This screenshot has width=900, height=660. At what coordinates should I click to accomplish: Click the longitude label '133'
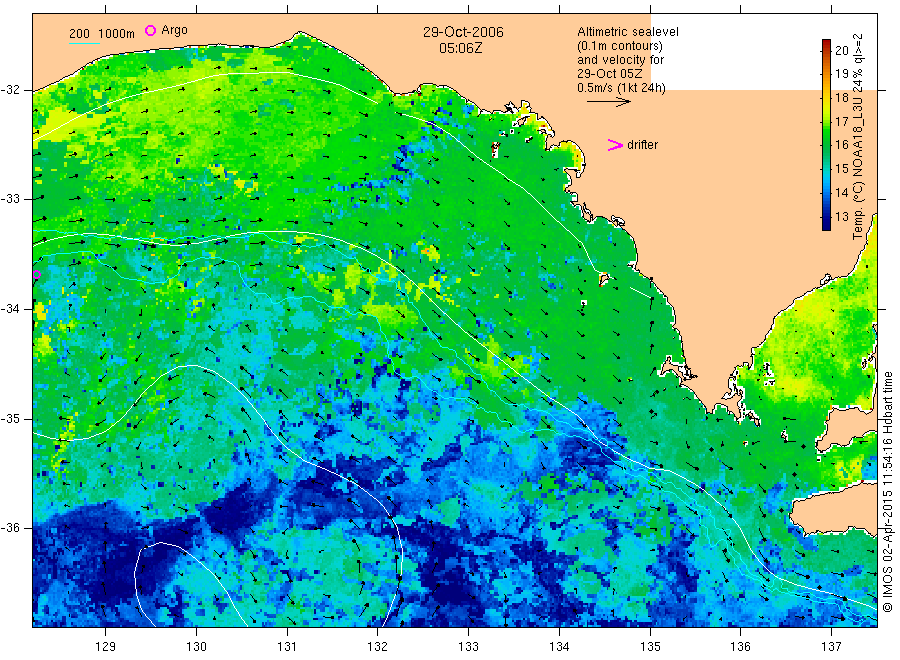coord(468,646)
